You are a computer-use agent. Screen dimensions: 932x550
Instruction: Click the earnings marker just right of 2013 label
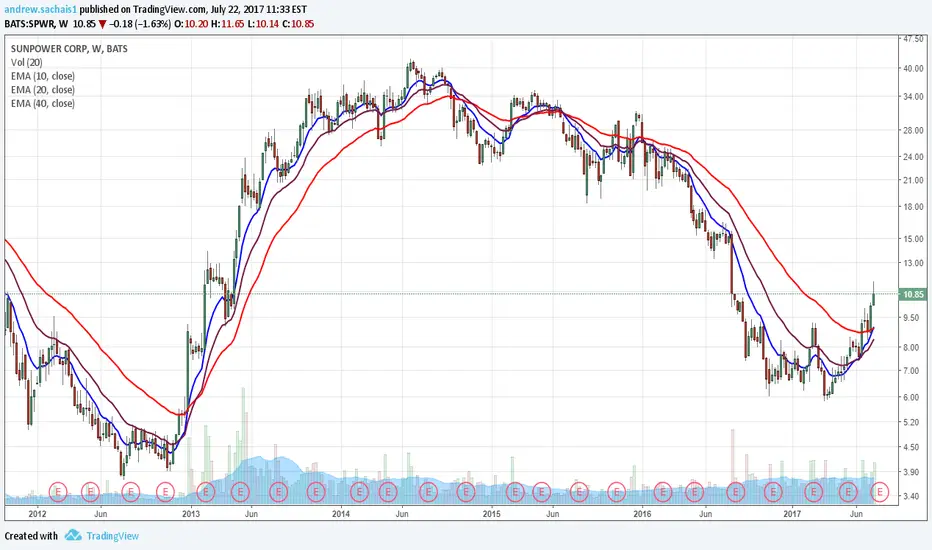pyautogui.click(x=206, y=492)
